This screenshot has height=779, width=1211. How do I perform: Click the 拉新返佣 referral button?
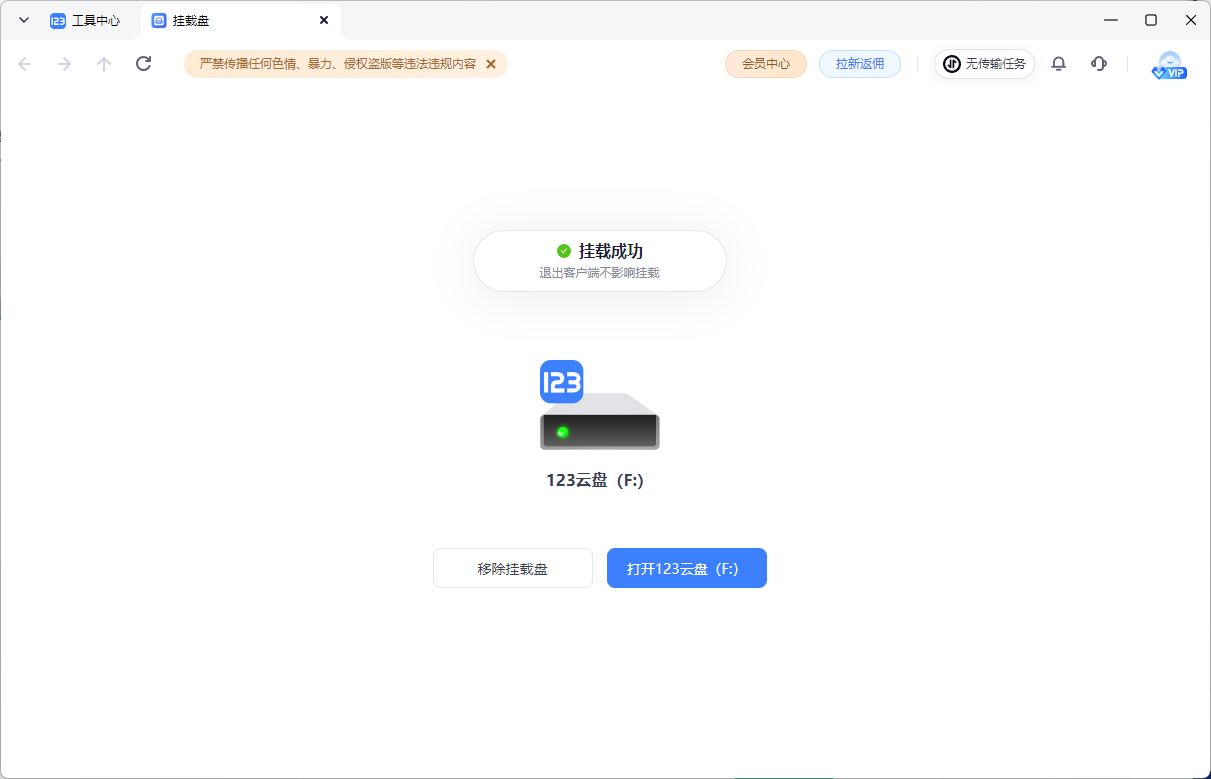click(859, 63)
